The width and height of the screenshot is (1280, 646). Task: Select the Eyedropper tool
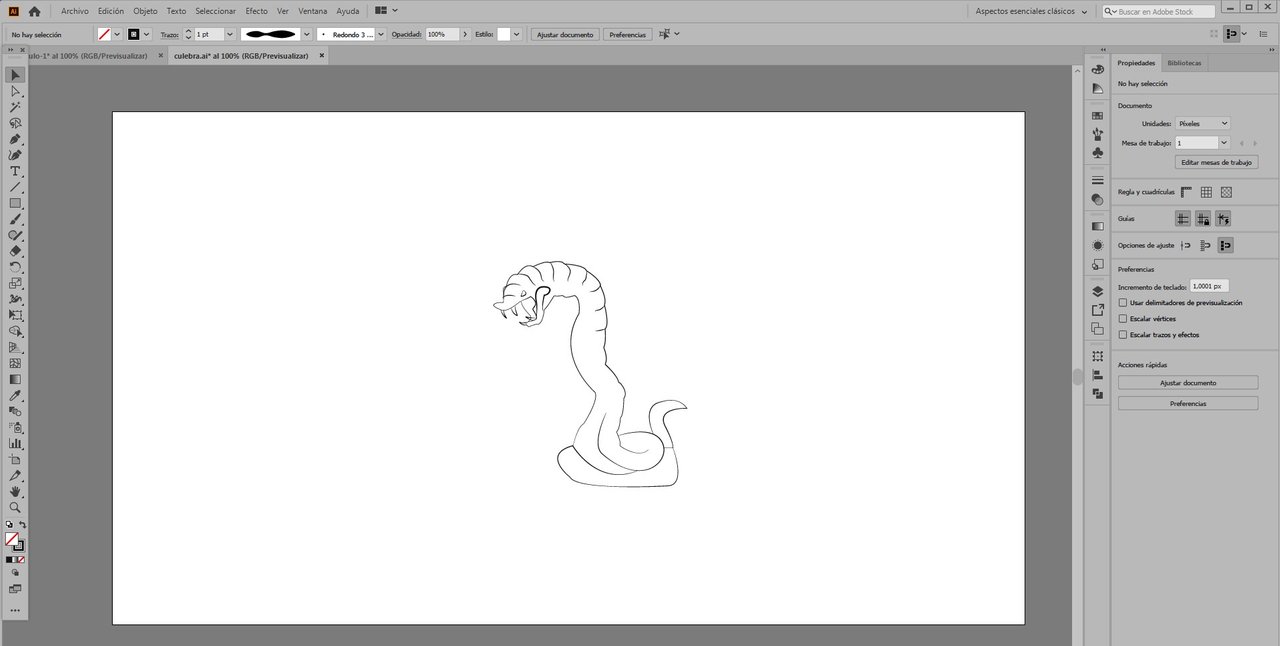[15, 395]
